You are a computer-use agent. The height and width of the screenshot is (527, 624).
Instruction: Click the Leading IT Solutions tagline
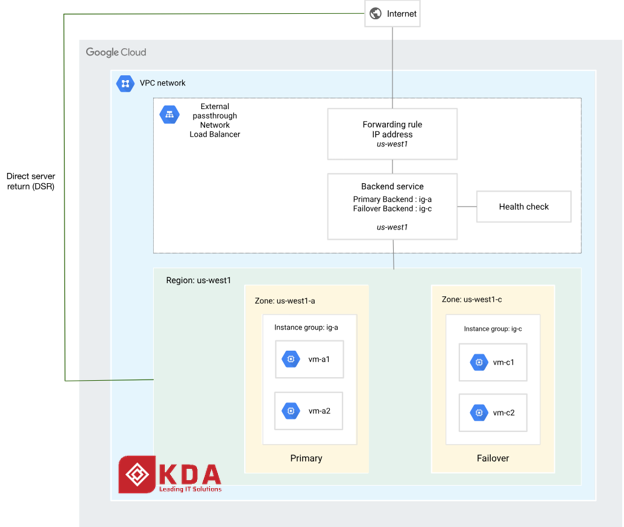pos(190,489)
